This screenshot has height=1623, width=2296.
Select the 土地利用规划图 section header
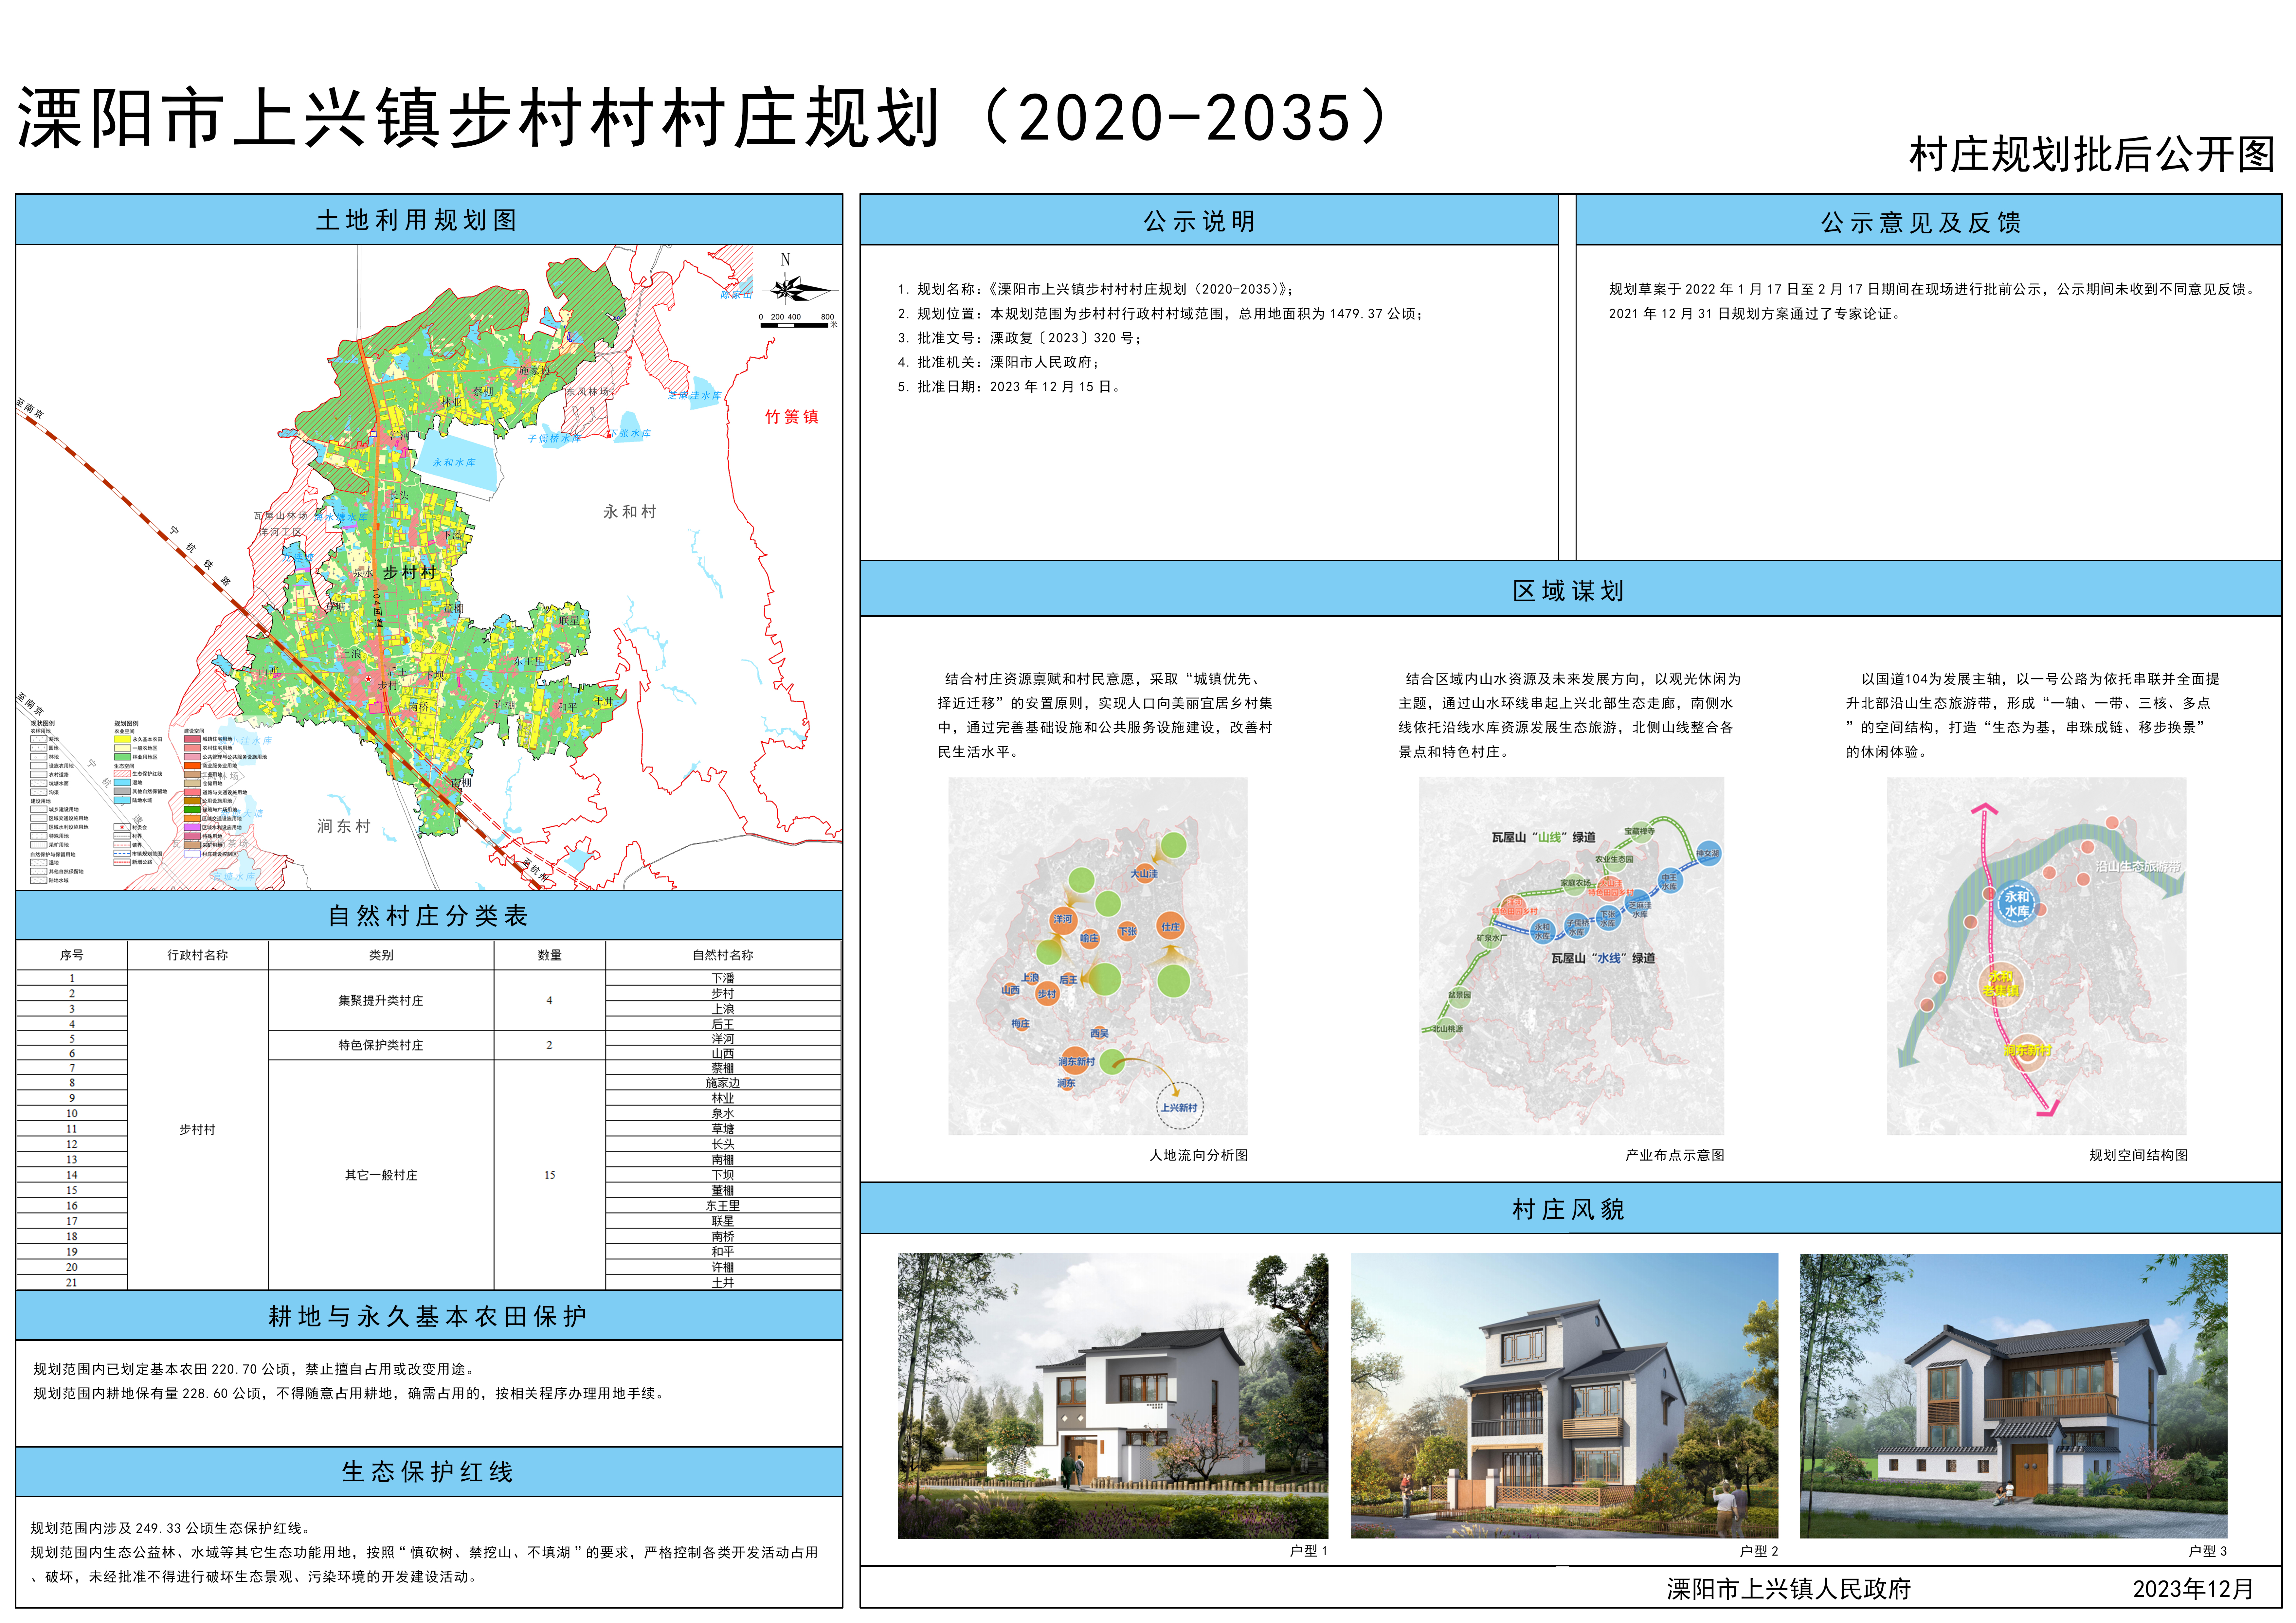[429, 220]
